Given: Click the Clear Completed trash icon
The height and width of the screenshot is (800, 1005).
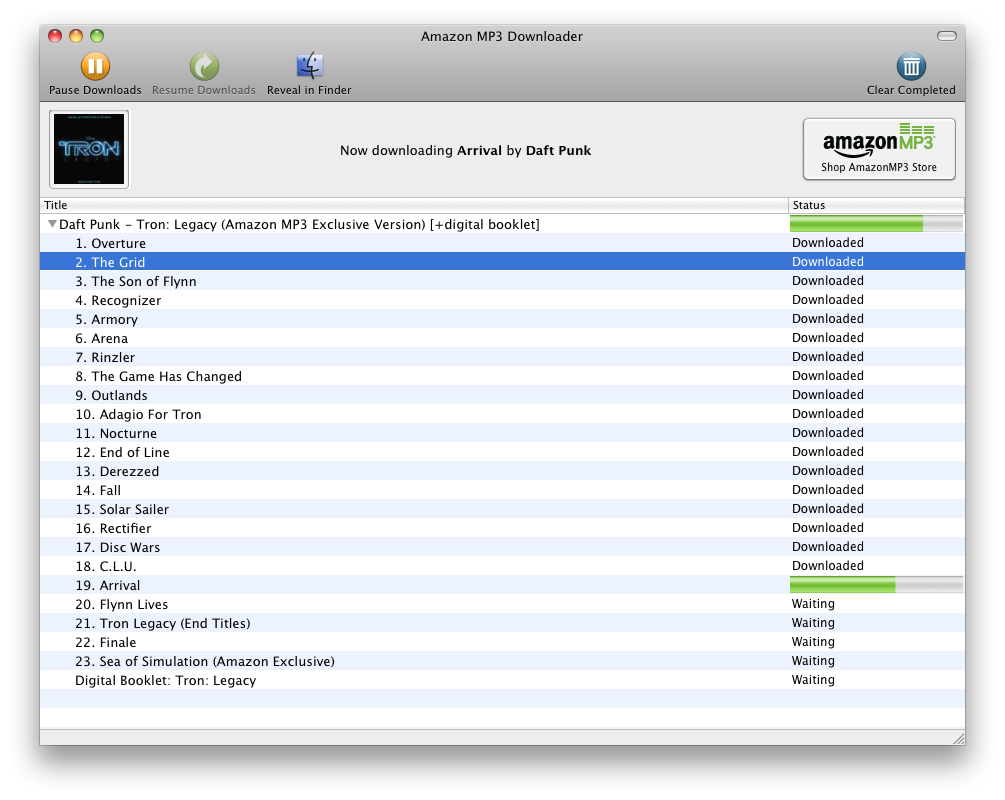Looking at the screenshot, I should pos(911,66).
